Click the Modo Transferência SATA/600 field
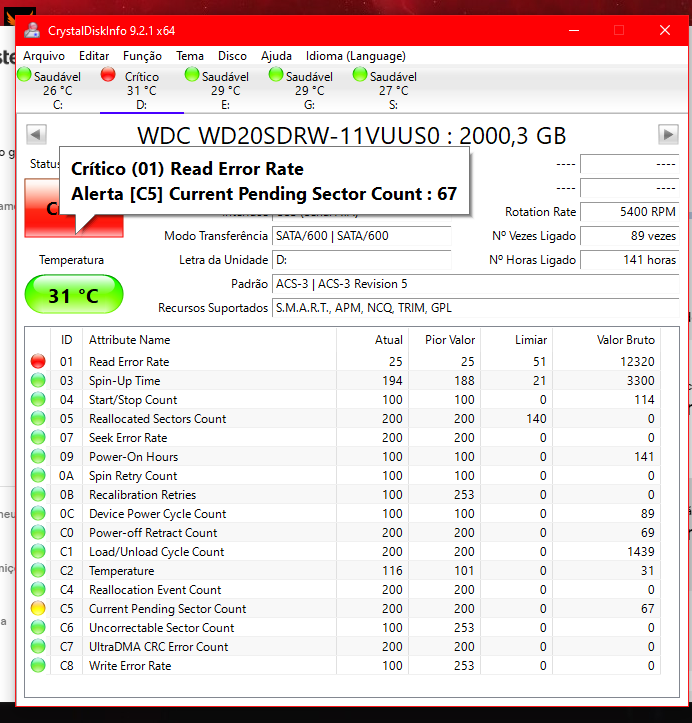The image size is (692, 723). point(361,236)
